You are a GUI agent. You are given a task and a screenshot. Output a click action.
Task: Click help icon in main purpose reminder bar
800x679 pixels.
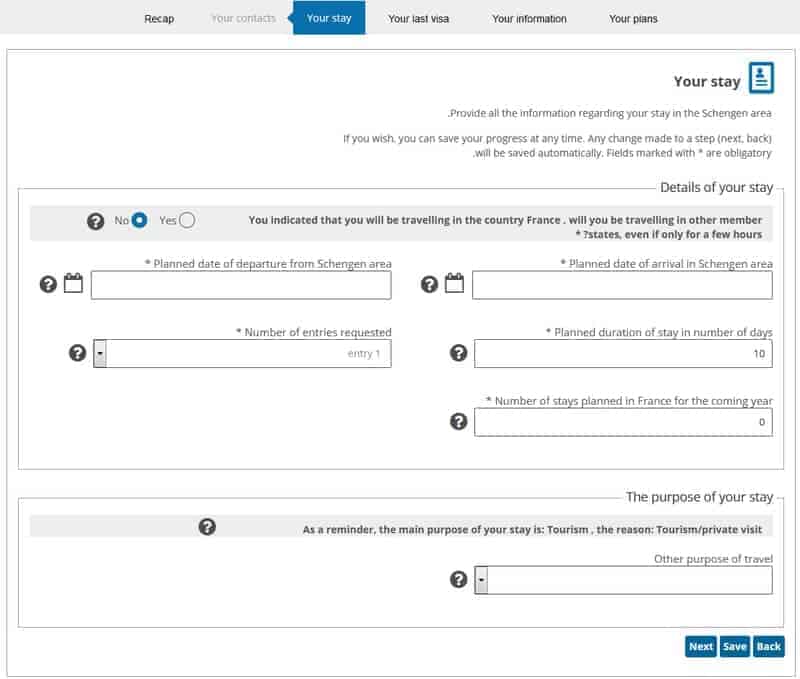tap(207, 527)
